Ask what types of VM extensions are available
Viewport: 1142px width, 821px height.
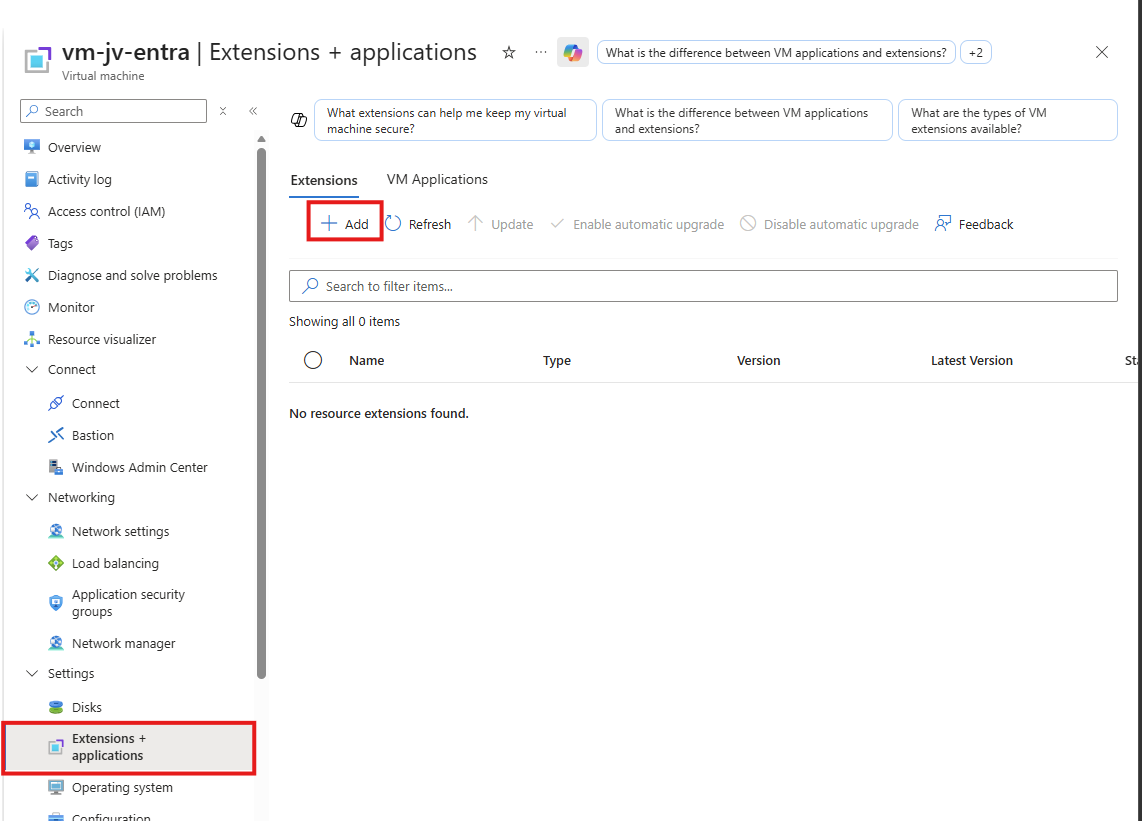1007,120
